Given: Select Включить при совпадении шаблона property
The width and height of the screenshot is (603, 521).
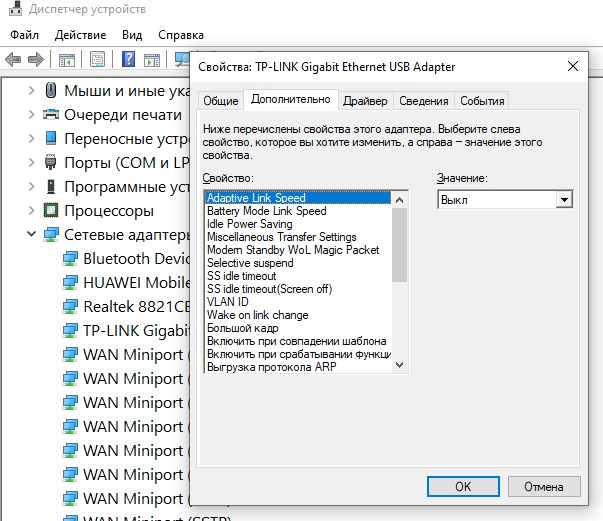Looking at the screenshot, I should click(298, 341).
